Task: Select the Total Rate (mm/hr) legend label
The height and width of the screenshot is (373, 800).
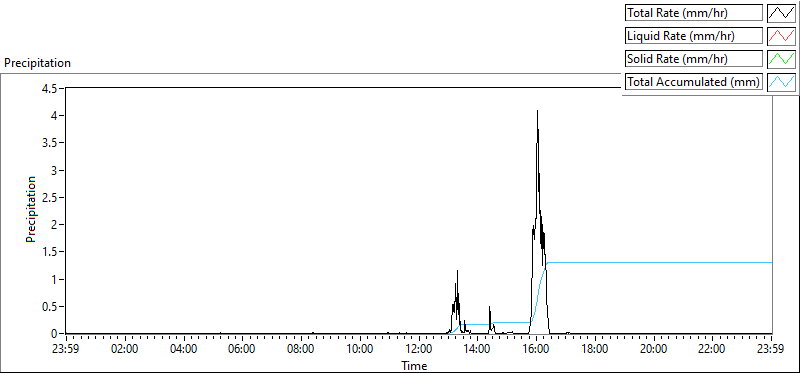Action: click(x=694, y=13)
